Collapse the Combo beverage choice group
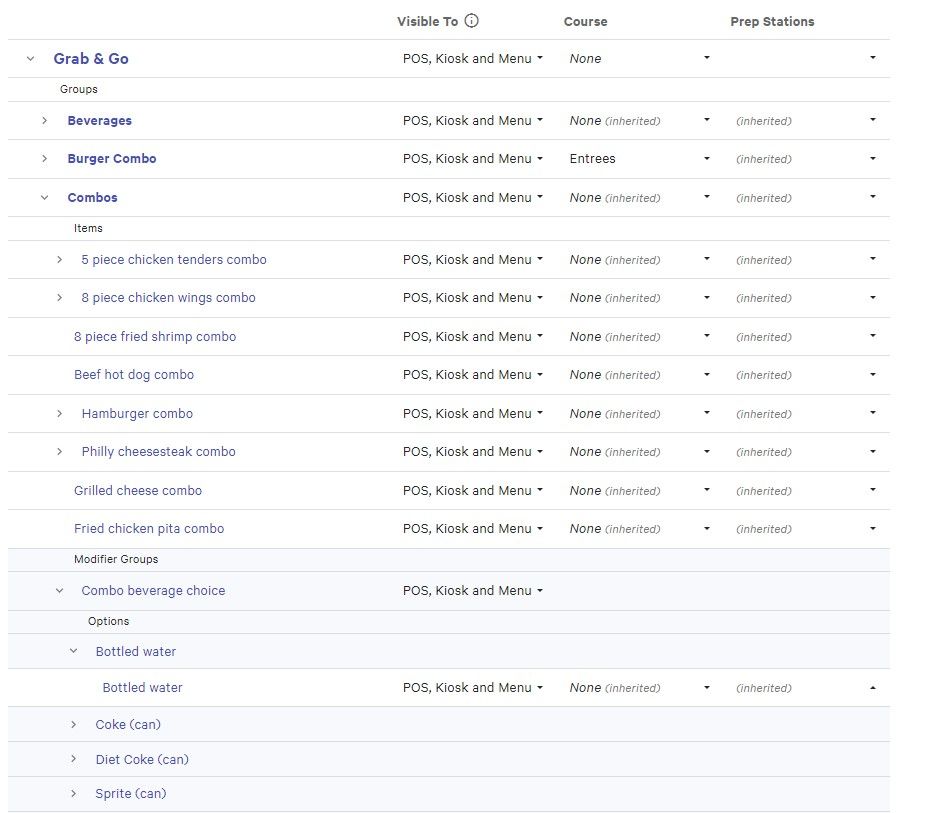 click(59, 591)
